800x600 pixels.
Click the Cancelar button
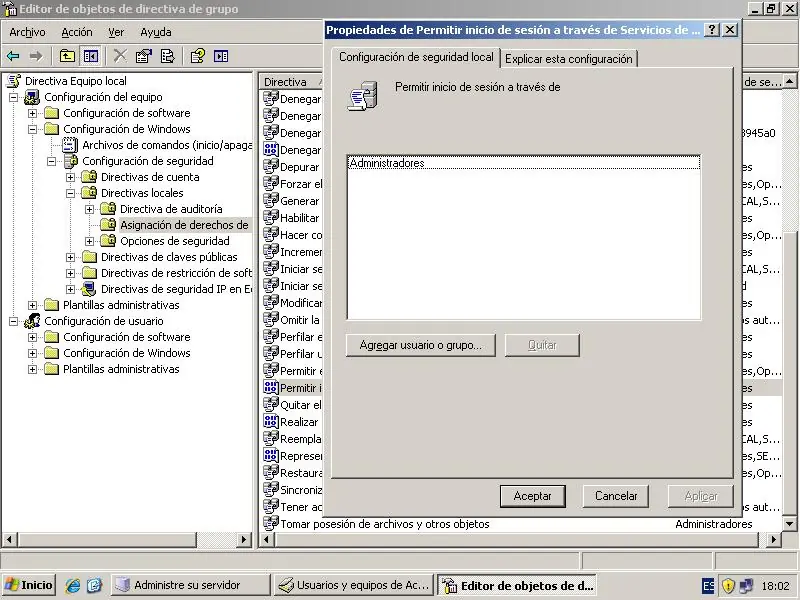click(x=616, y=496)
